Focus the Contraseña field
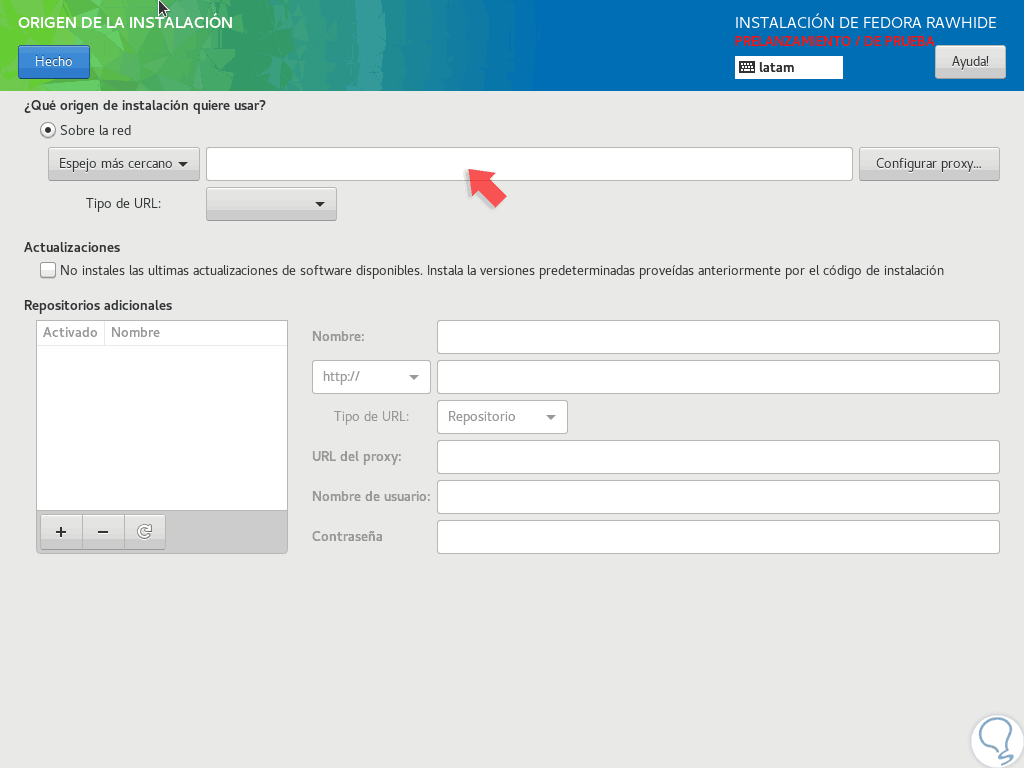Viewport: 1024px width, 768px height. pos(718,537)
